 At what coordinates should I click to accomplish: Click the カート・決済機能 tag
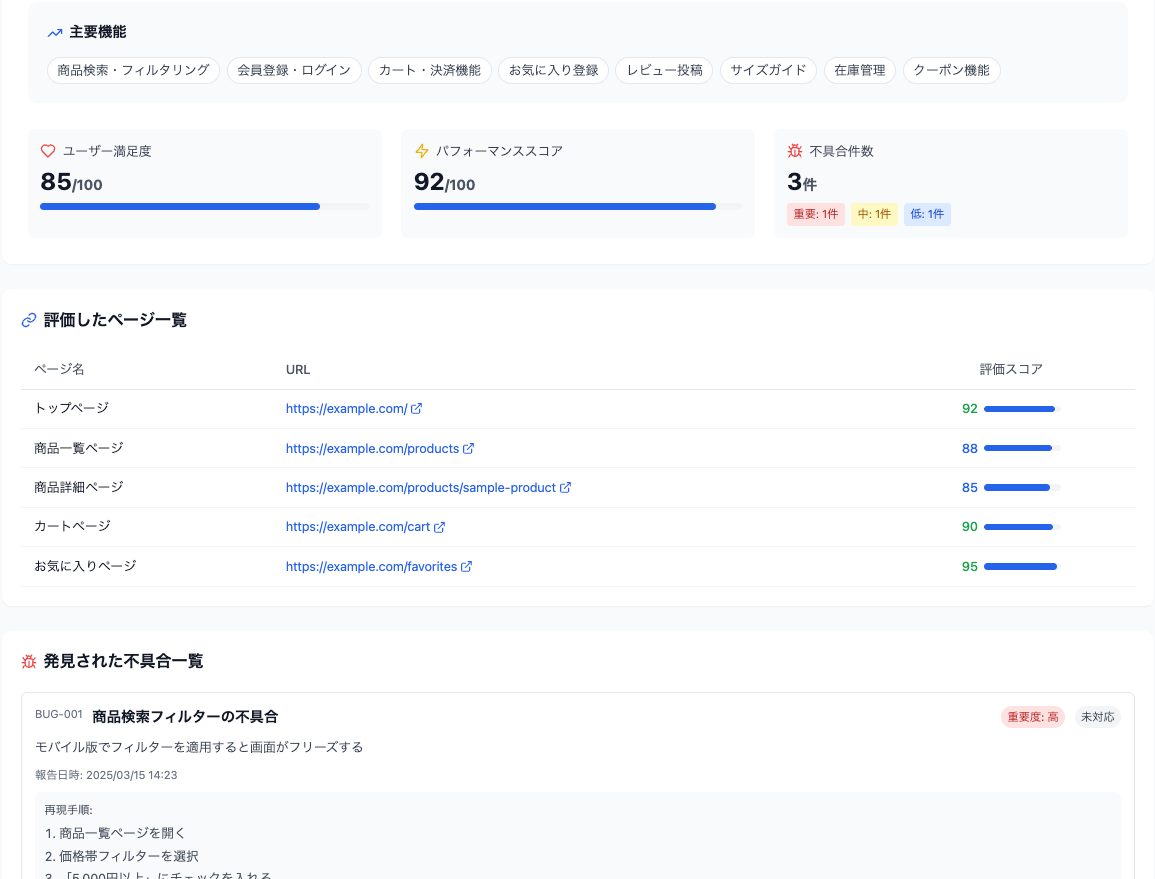point(429,70)
